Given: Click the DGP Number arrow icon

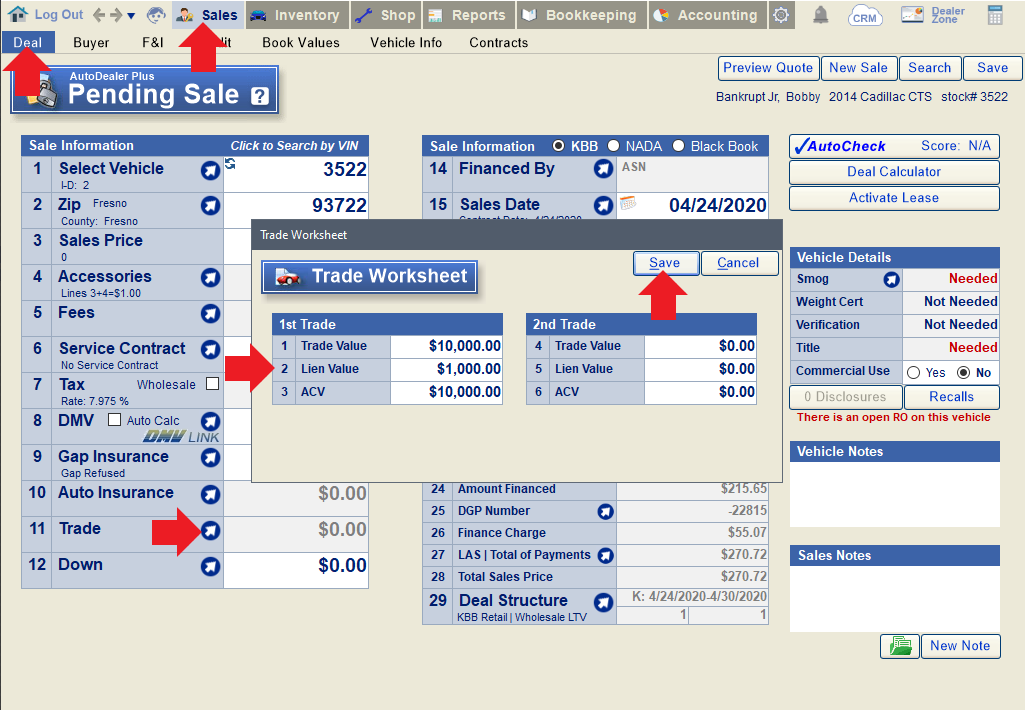Looking at the screenshot, I should point(605,512).
